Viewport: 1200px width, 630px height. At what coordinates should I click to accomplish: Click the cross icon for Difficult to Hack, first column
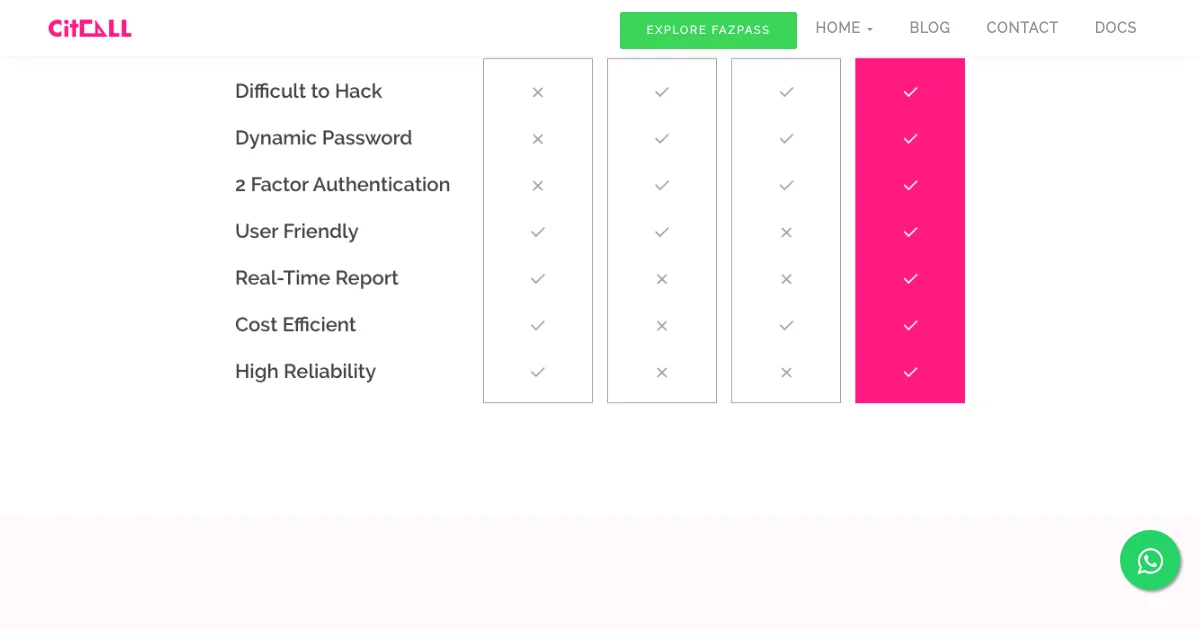(x=538, y=92)
